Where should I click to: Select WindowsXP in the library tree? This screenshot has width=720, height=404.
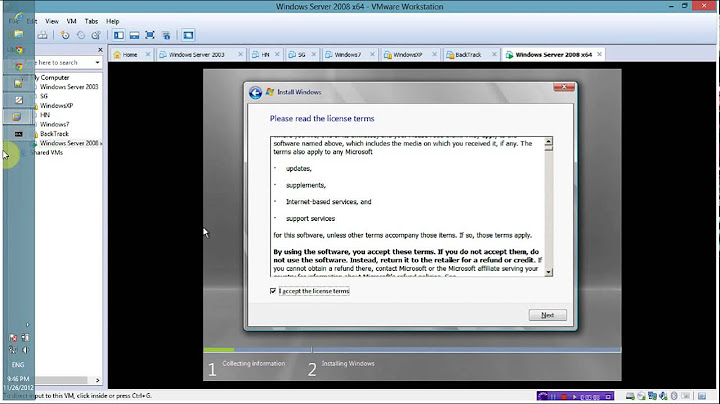point(56,106)
